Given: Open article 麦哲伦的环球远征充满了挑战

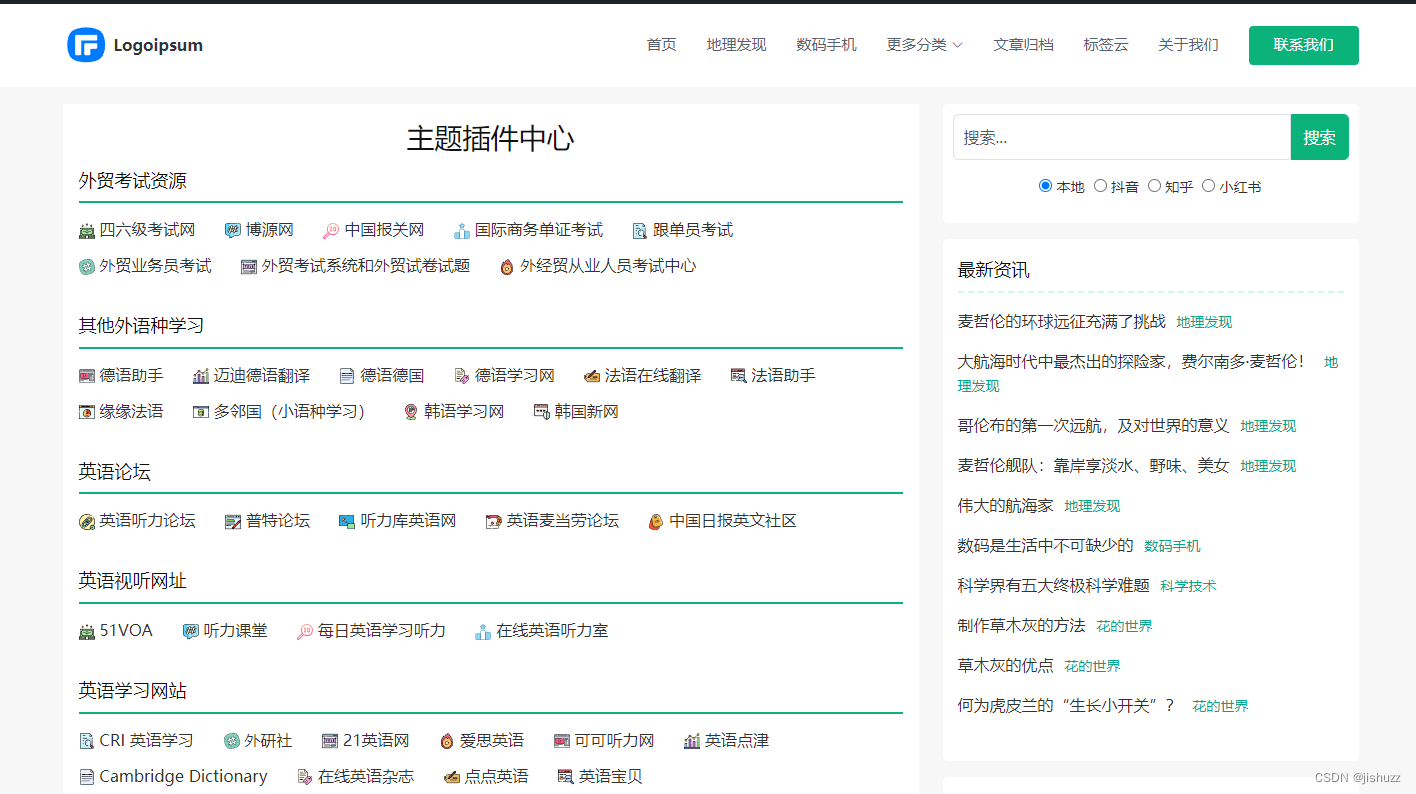Looking at the screenshot, I should [1061, 322].
